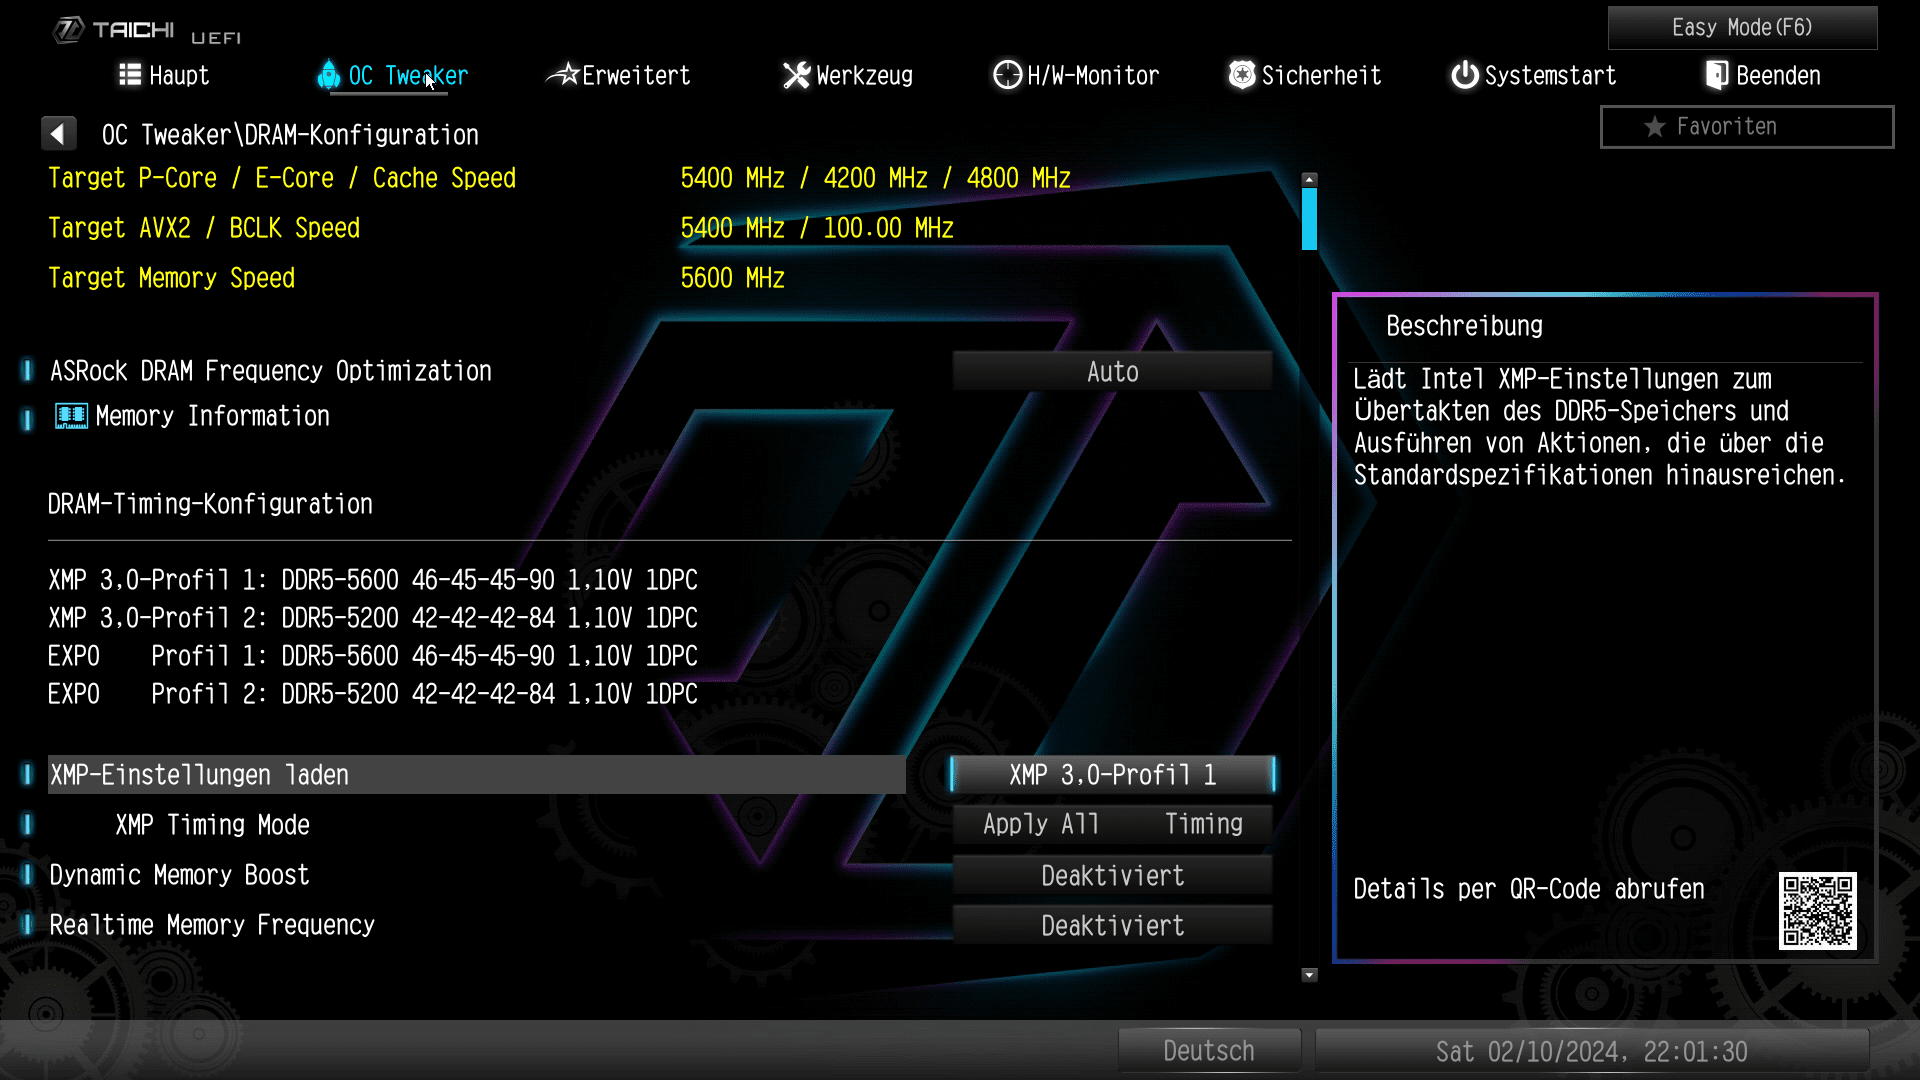Toggle Realtime Memory Frequency Deaktiviert value
The image size is (1920, 1080).
pos(1112,926)
